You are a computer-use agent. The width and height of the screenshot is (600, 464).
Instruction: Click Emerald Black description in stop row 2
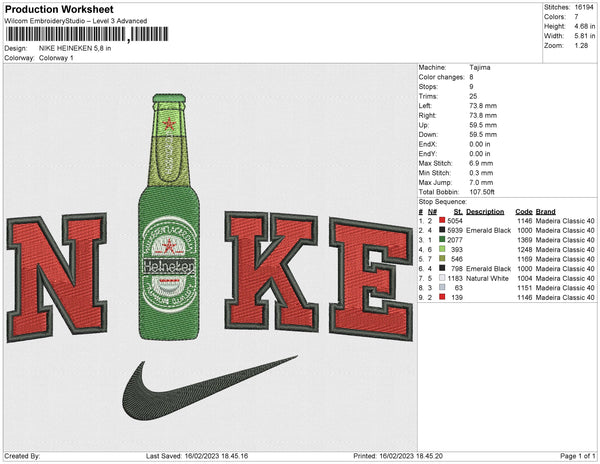coord(489,230)
